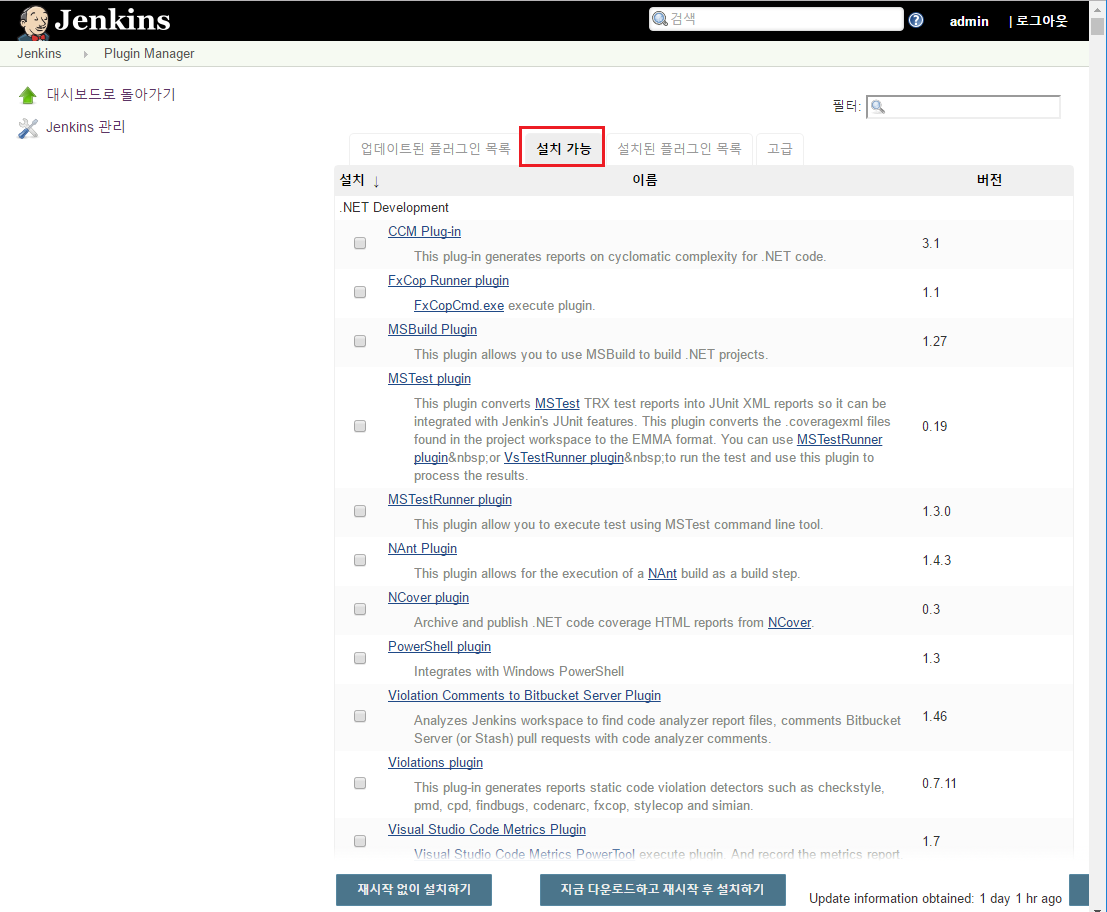Click 대시보드로 돌아가기 link
Image resolution: width=1107 pixels, height=912 pixels.
coord(111,95)
